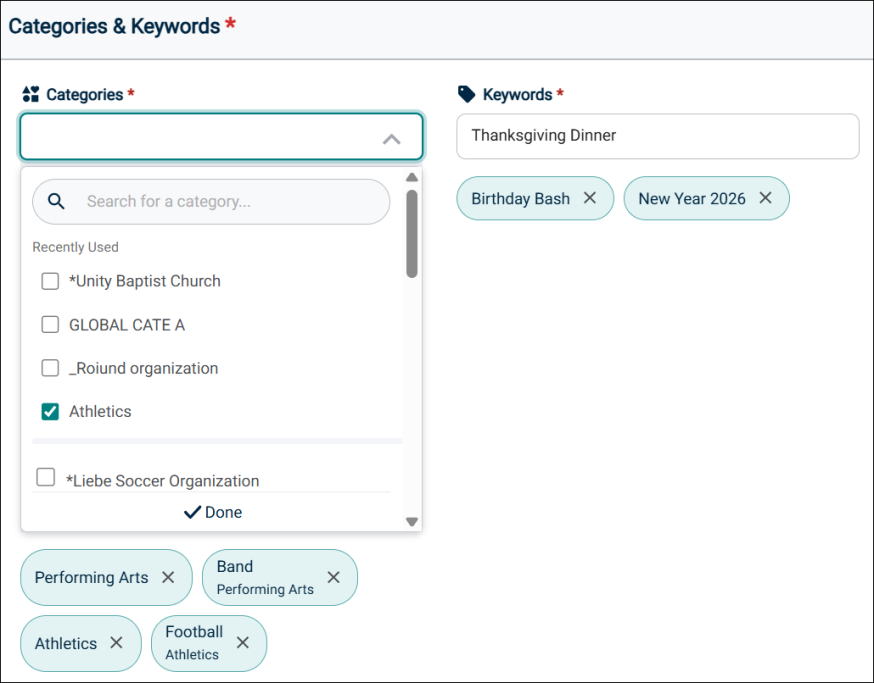Uncheck the Athletics checkbox
This screenshot has width=874, height=683.
point(50,411)
